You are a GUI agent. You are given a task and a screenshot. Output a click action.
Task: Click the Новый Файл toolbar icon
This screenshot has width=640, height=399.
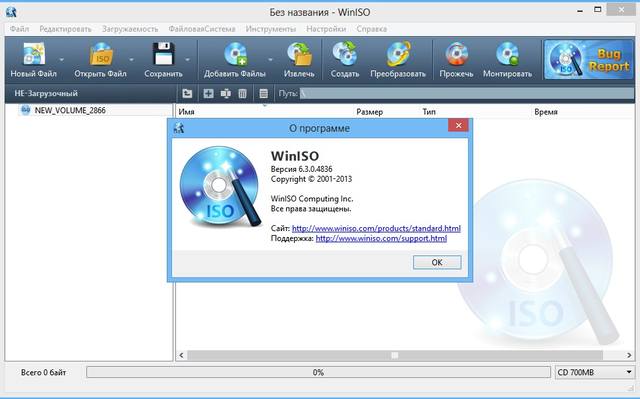coord(33,54)
